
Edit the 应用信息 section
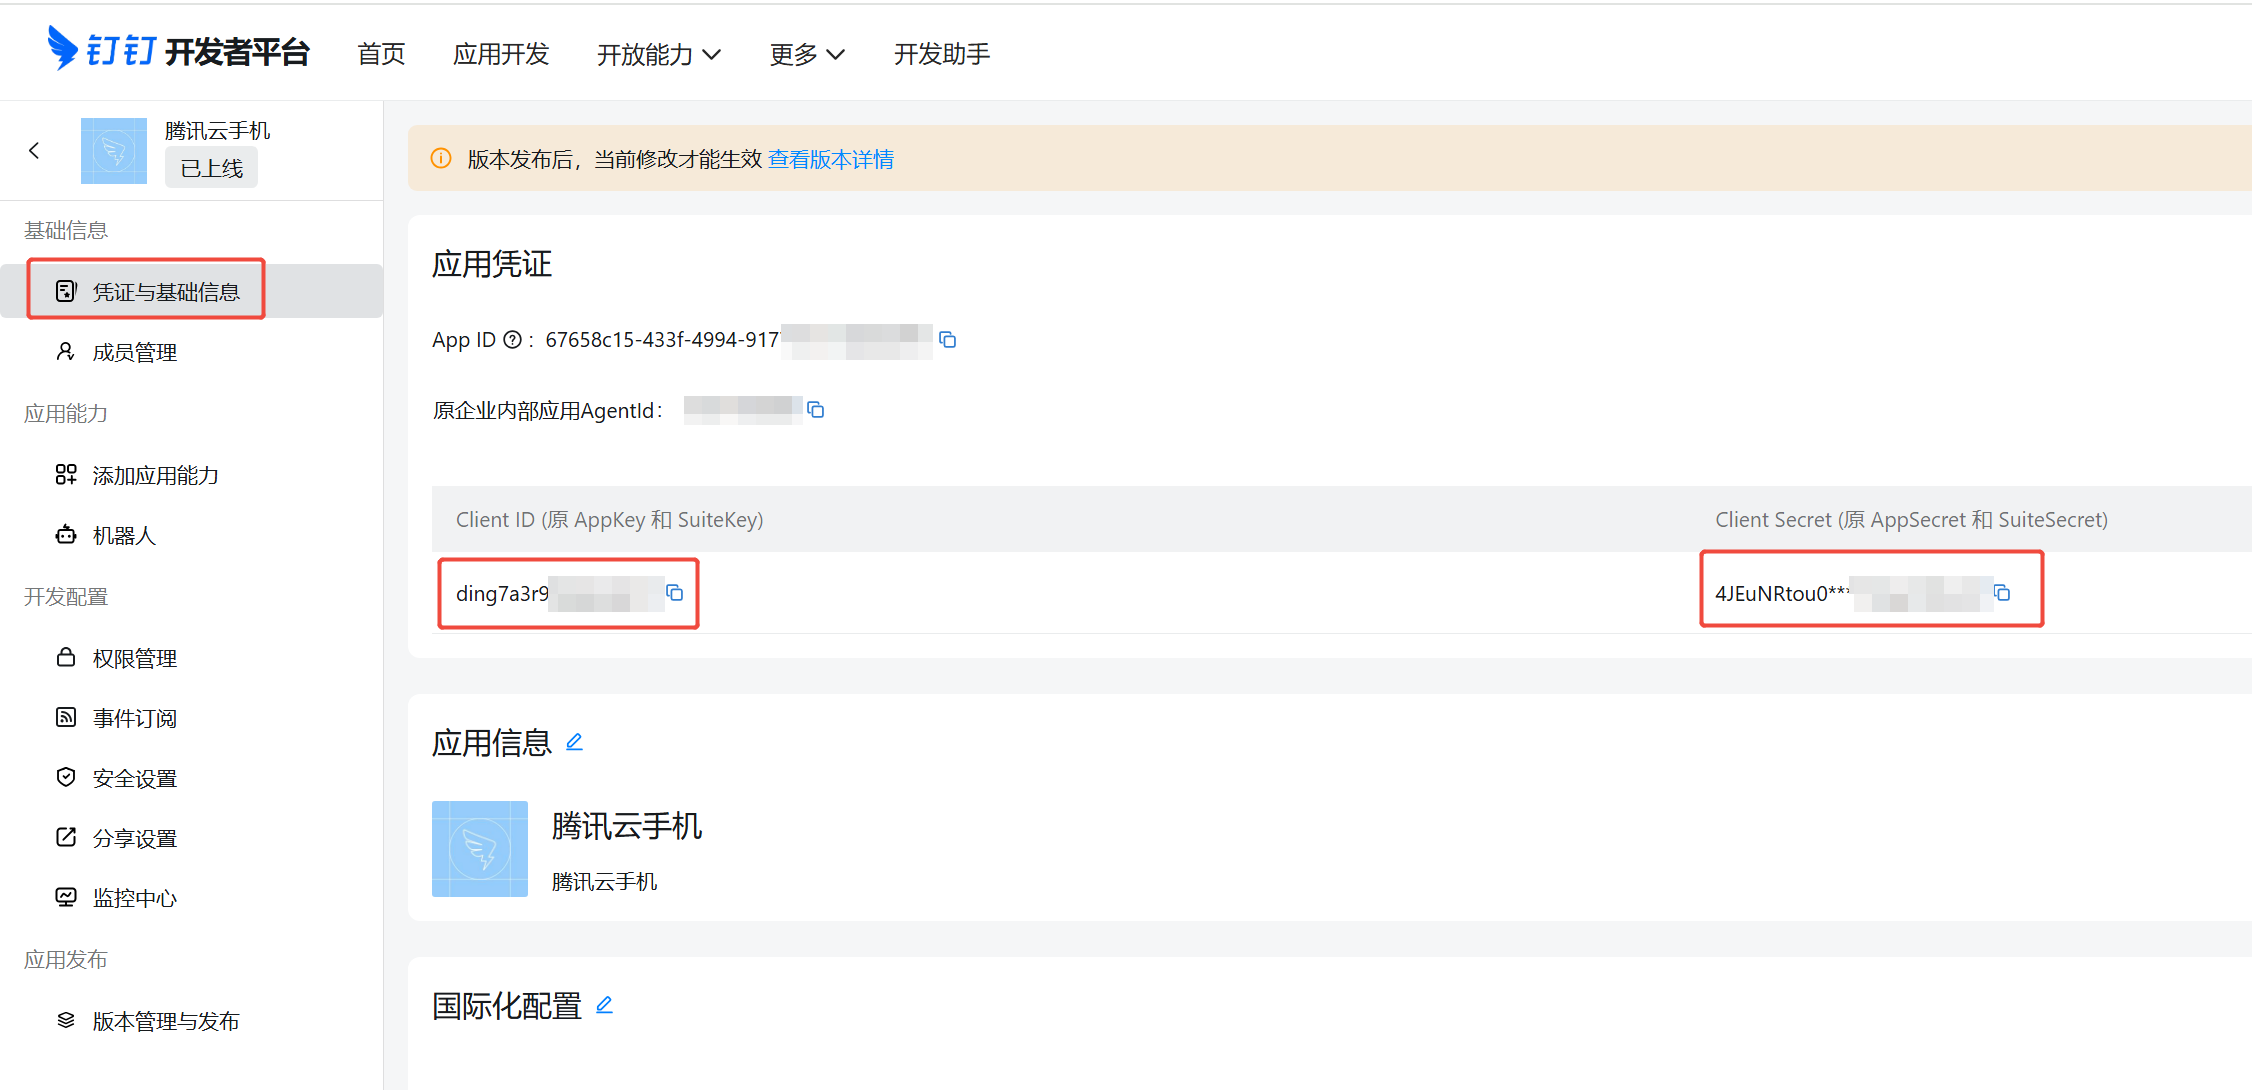point(574,742)
